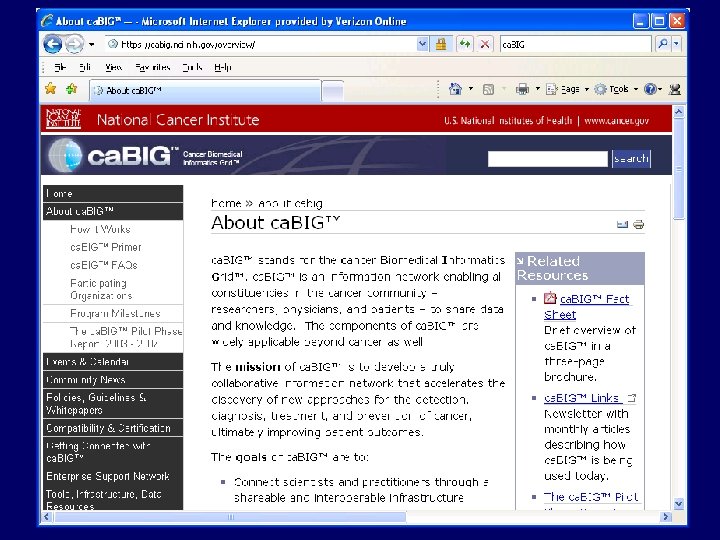
Task: Click the browser Forward arrow button
Action: (74, 45)
